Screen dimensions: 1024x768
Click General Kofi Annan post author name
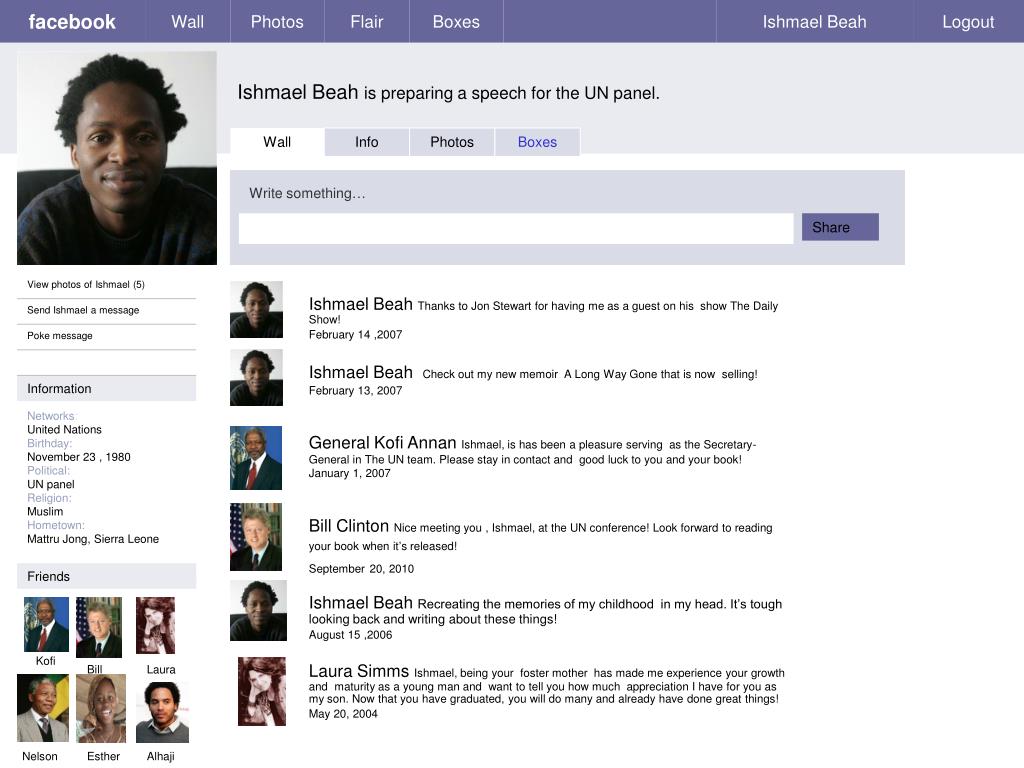click(382, 443)
